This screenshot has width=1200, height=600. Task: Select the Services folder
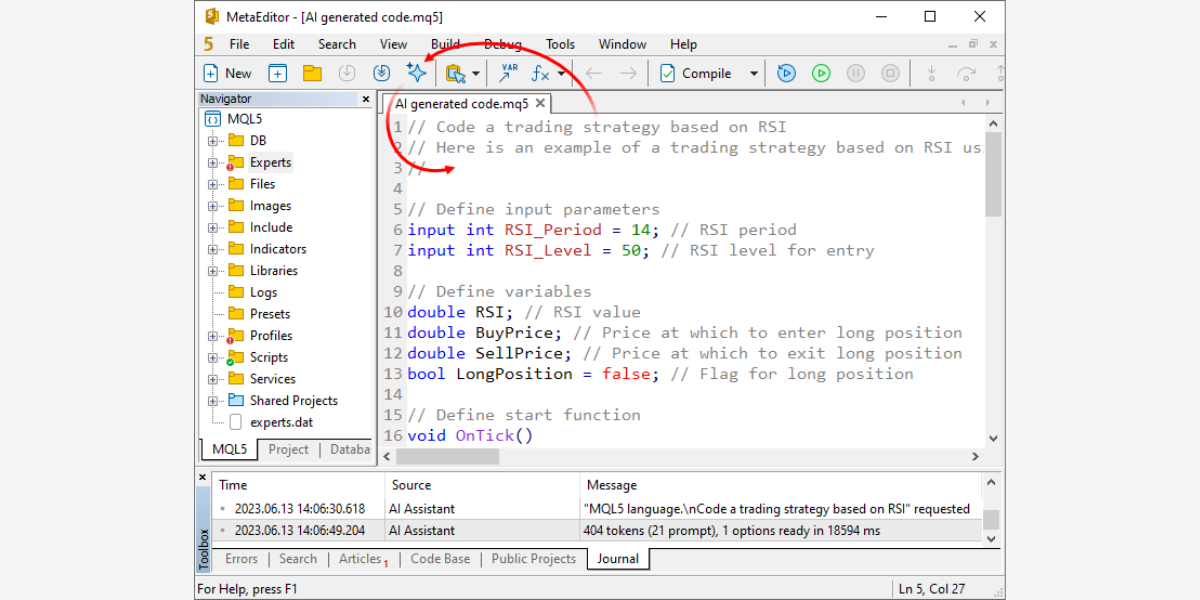(x=272, y=379)
